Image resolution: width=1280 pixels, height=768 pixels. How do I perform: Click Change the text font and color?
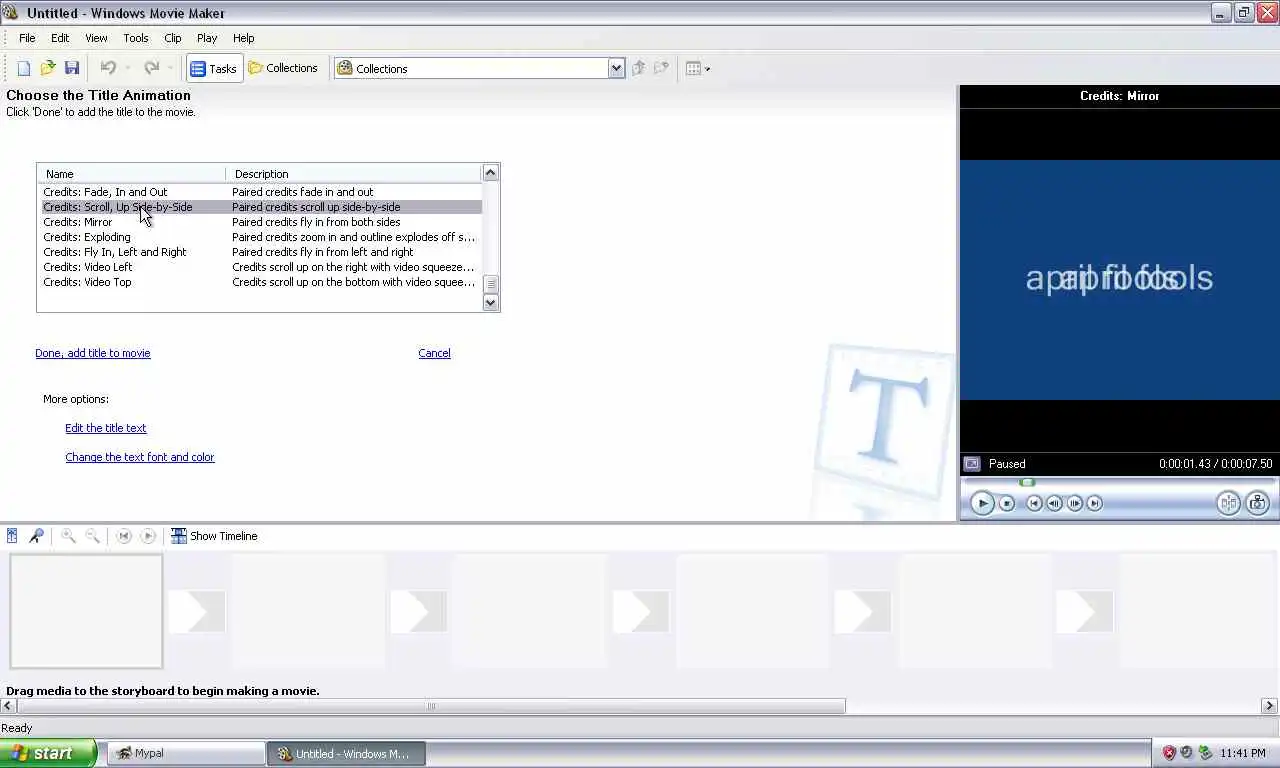(140, 457)
